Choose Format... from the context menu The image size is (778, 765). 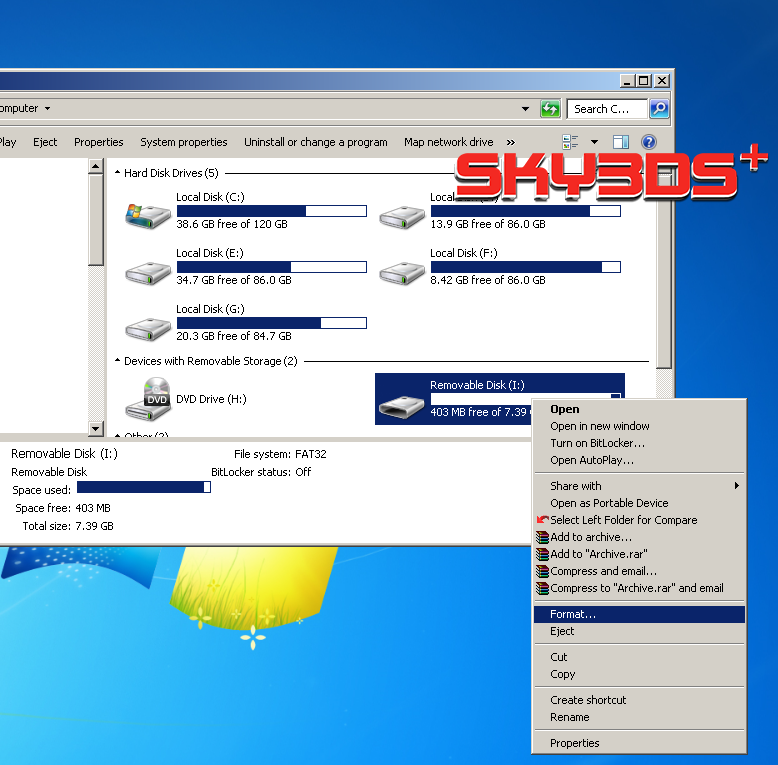[573, 614]
